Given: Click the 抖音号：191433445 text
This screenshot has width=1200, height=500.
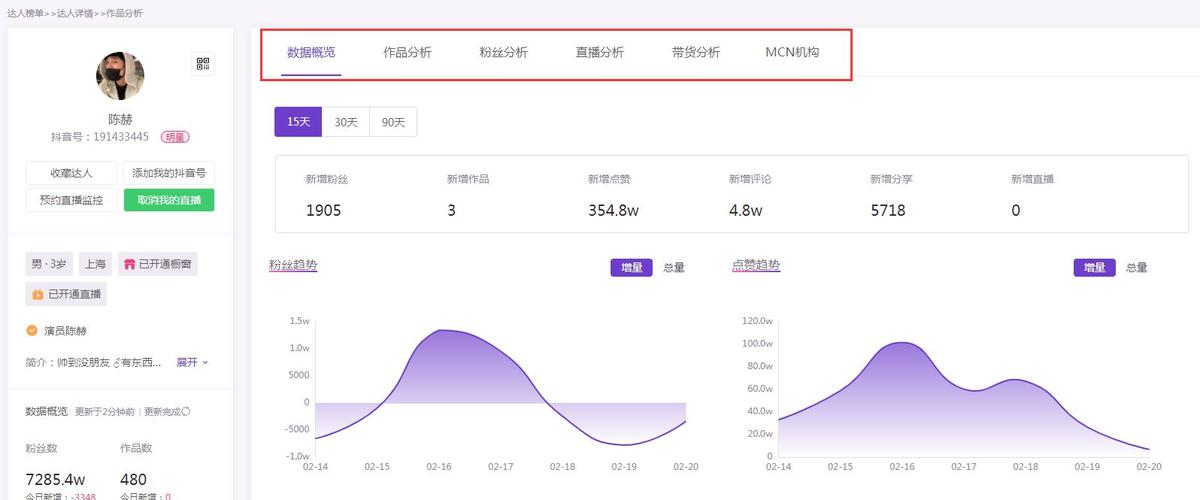Looking at the screenshot, I should click(100, 137).
